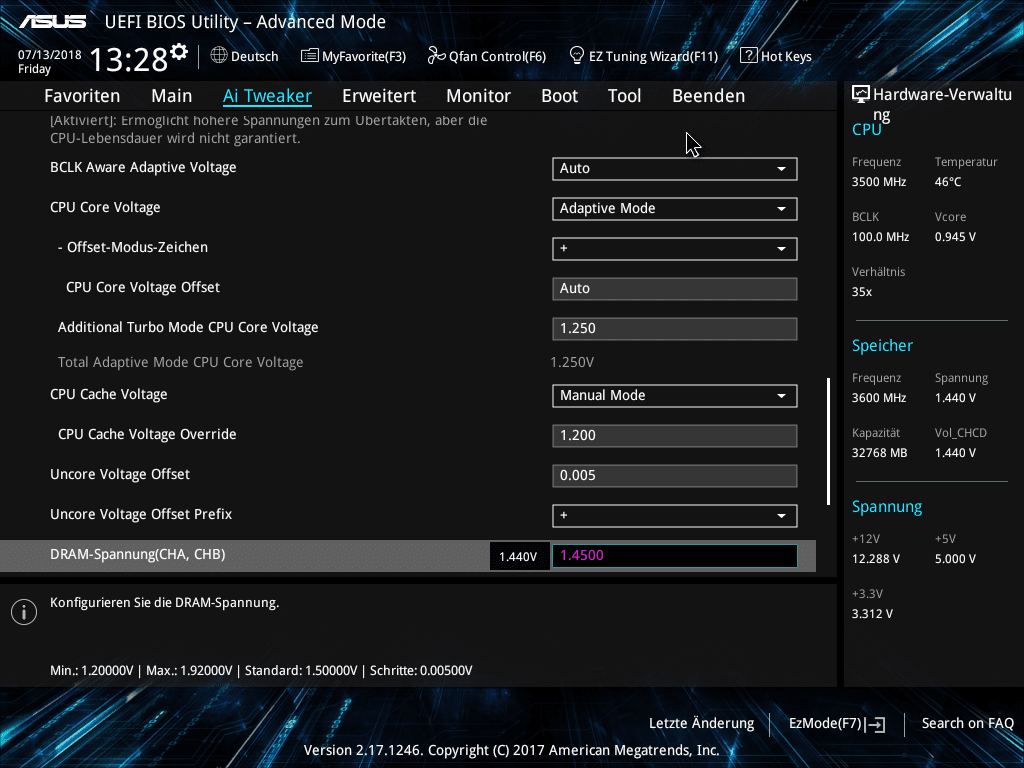1024x768 pixels.
Task: Click the Spannung section heading
Action: pos(887,507)
